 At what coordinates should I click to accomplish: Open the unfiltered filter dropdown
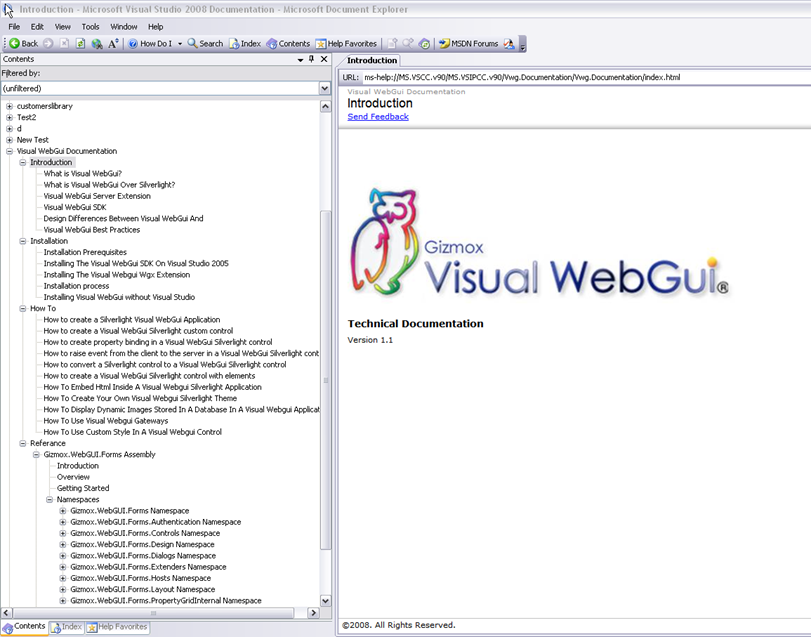click(x=324, y=89)
